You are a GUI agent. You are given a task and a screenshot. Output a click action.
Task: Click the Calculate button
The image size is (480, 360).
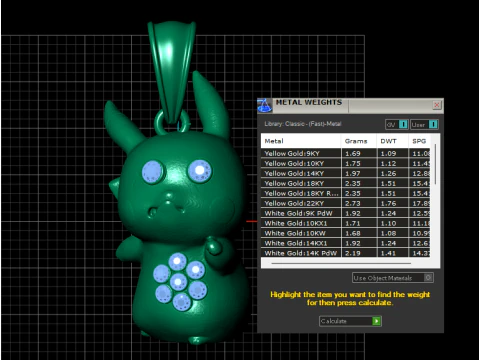pos(350,321)
